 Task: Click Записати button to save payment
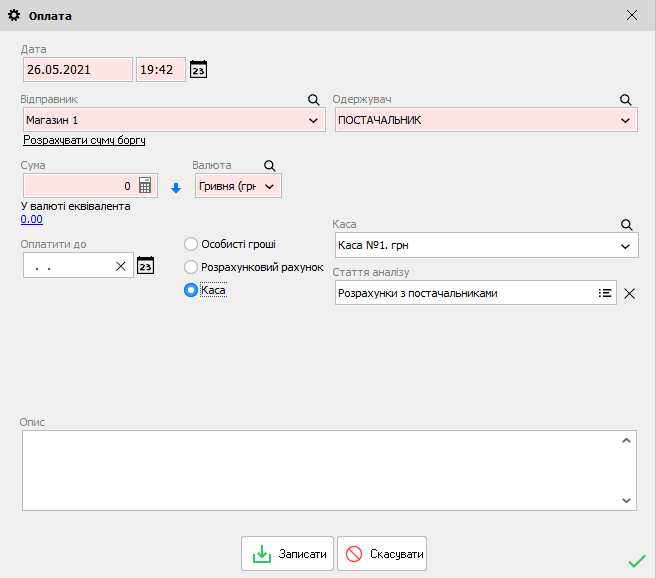(287, 554)
